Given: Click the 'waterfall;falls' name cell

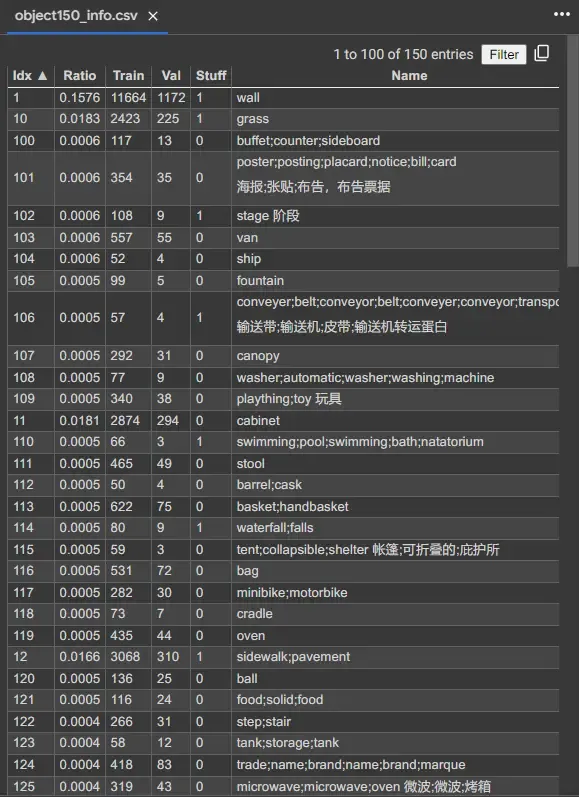Looking at the screenshot, I should click(x=395, y=528).
